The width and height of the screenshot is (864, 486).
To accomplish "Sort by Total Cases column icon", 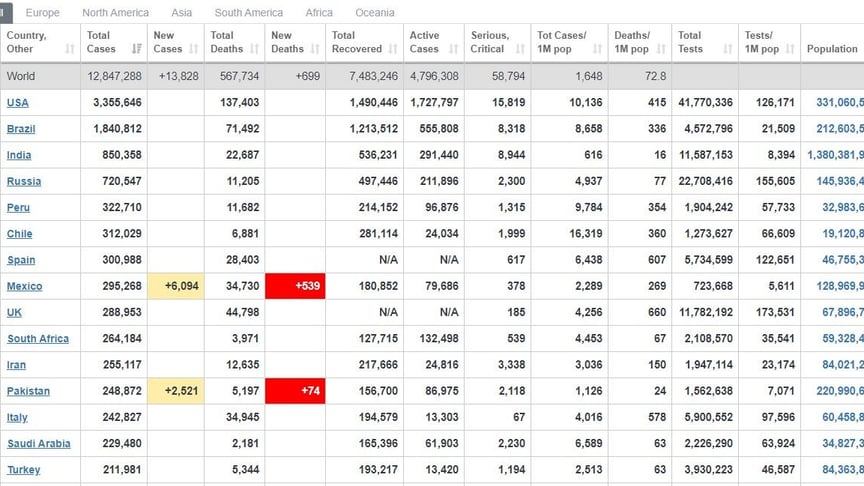I will click(x=137, y=49).
